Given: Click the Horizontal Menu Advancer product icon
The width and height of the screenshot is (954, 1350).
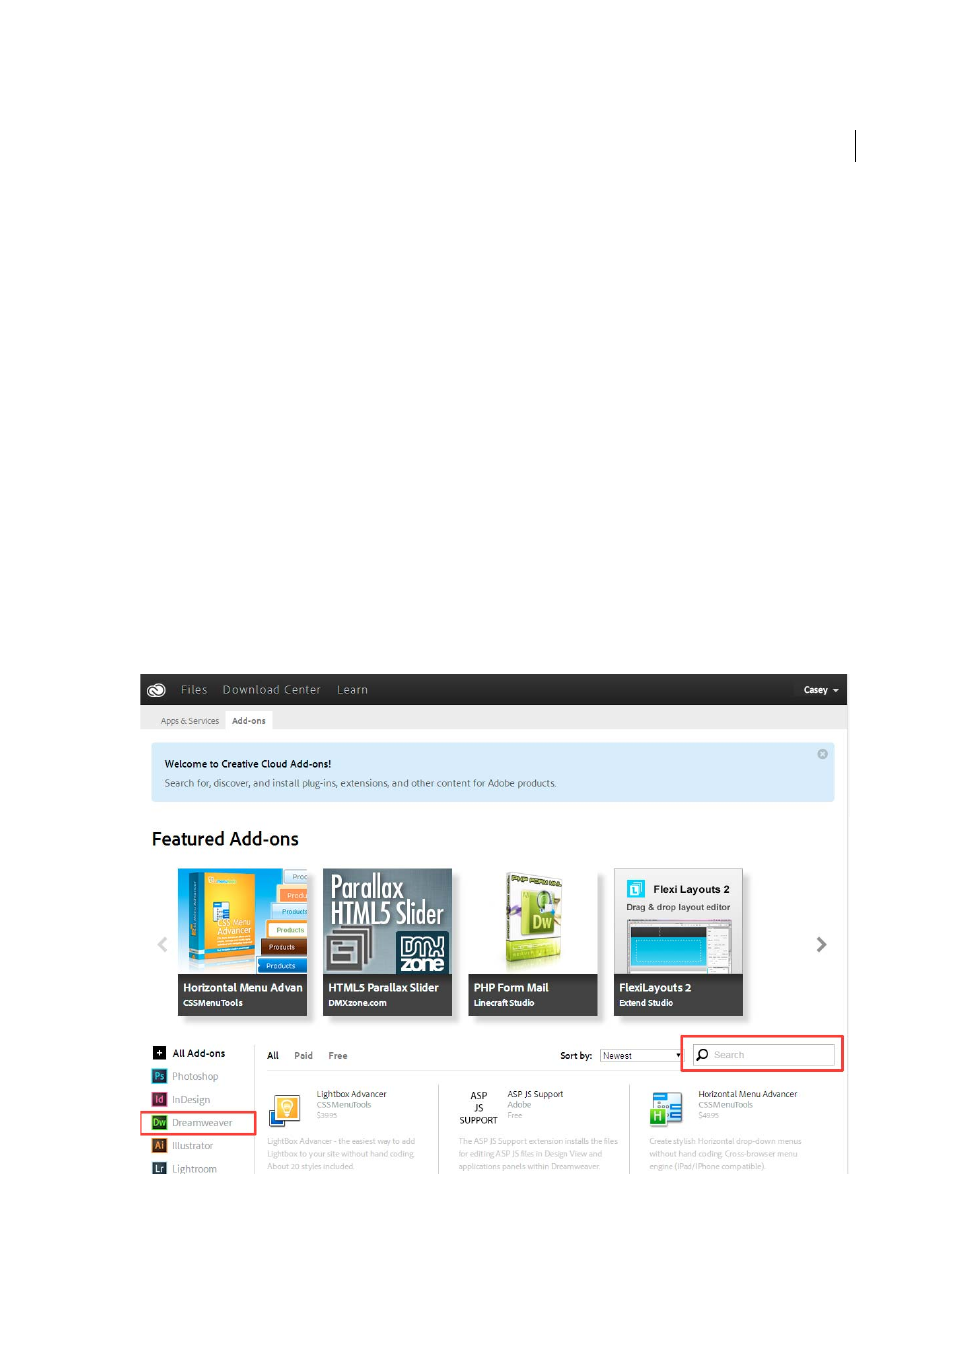Looking at the screenshot, I should (x=667, y=1109).
